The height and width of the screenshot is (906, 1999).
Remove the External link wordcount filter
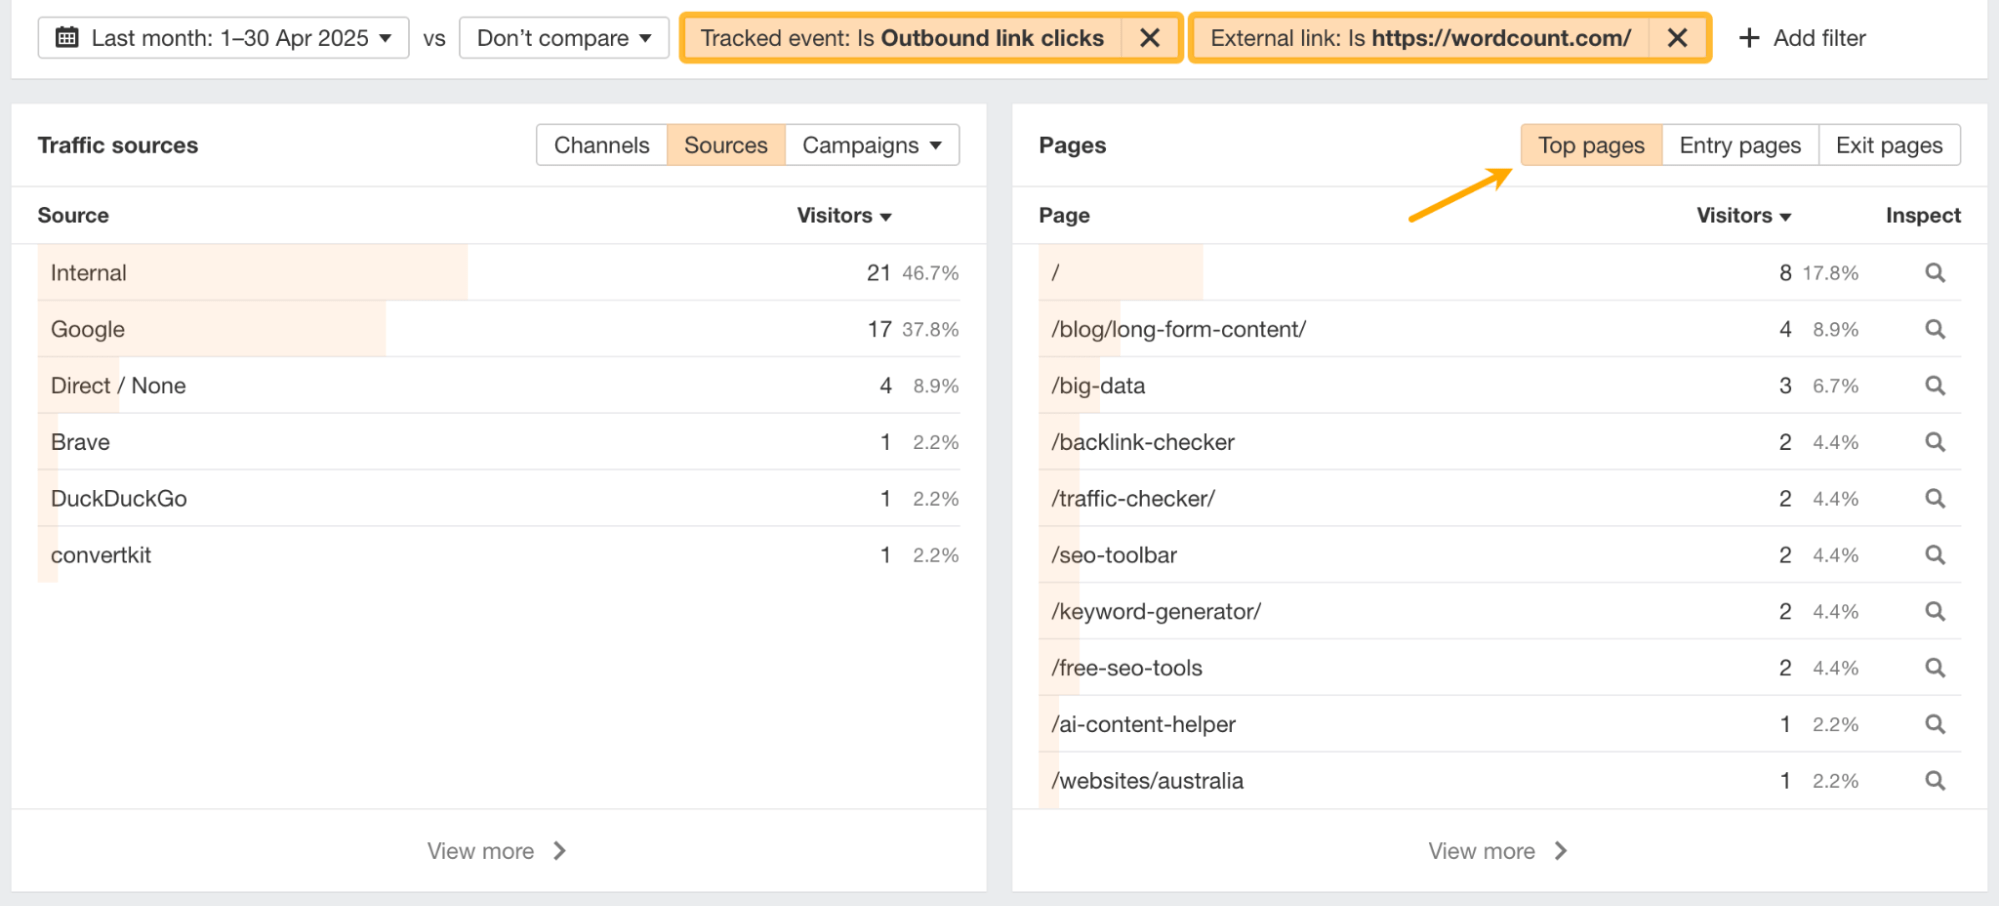coord(1677,38)
